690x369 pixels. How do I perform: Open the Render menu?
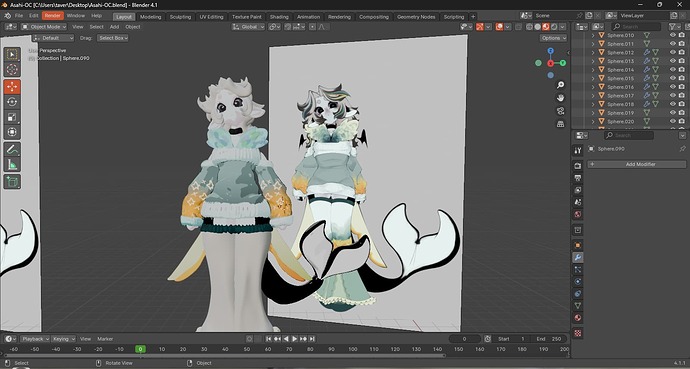(53, 16)
